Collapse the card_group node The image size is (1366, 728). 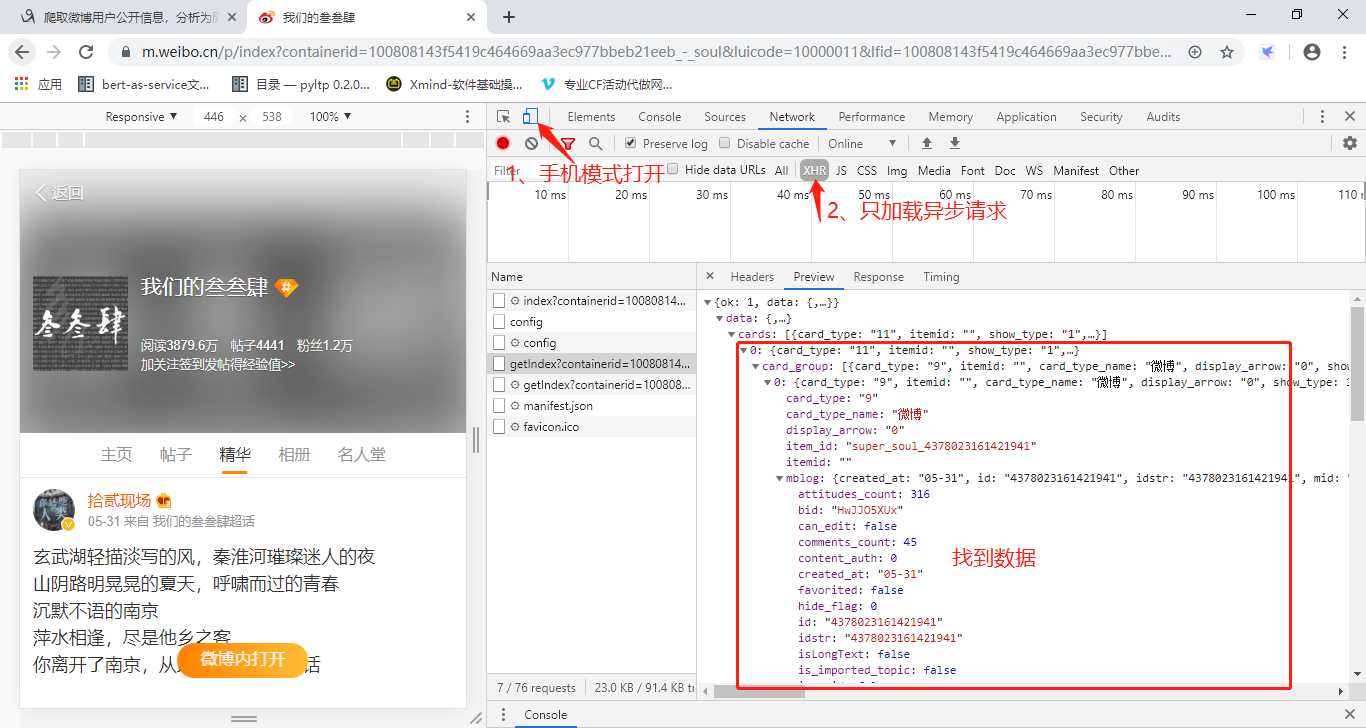755,366
